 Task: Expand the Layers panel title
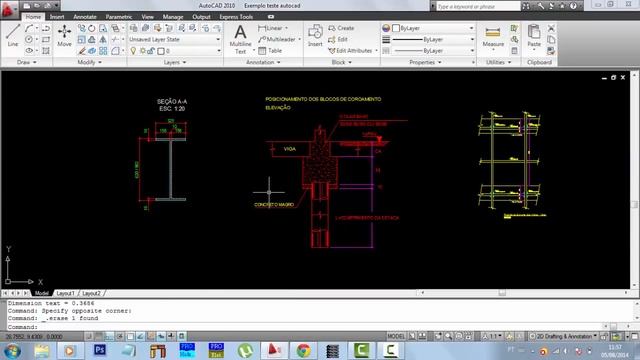175,62
